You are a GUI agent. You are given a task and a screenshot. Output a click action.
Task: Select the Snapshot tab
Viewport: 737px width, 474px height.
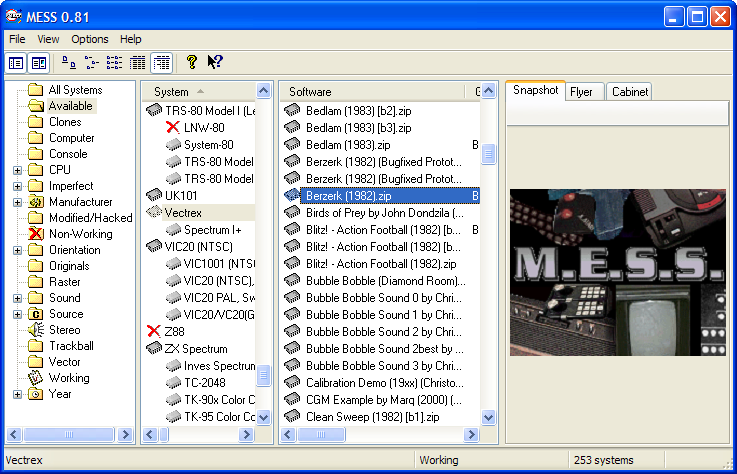(535, 90)
